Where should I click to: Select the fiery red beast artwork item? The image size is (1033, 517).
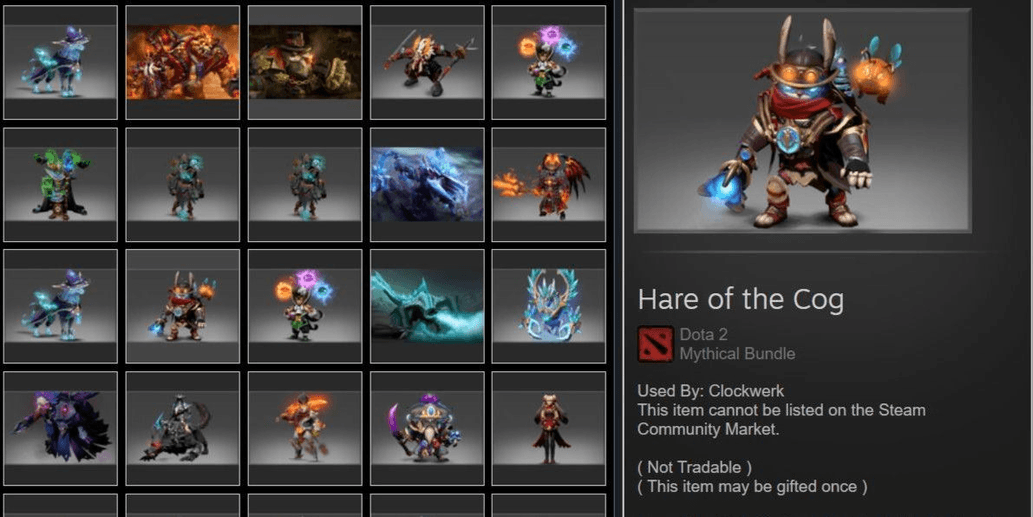click(182, 63)
